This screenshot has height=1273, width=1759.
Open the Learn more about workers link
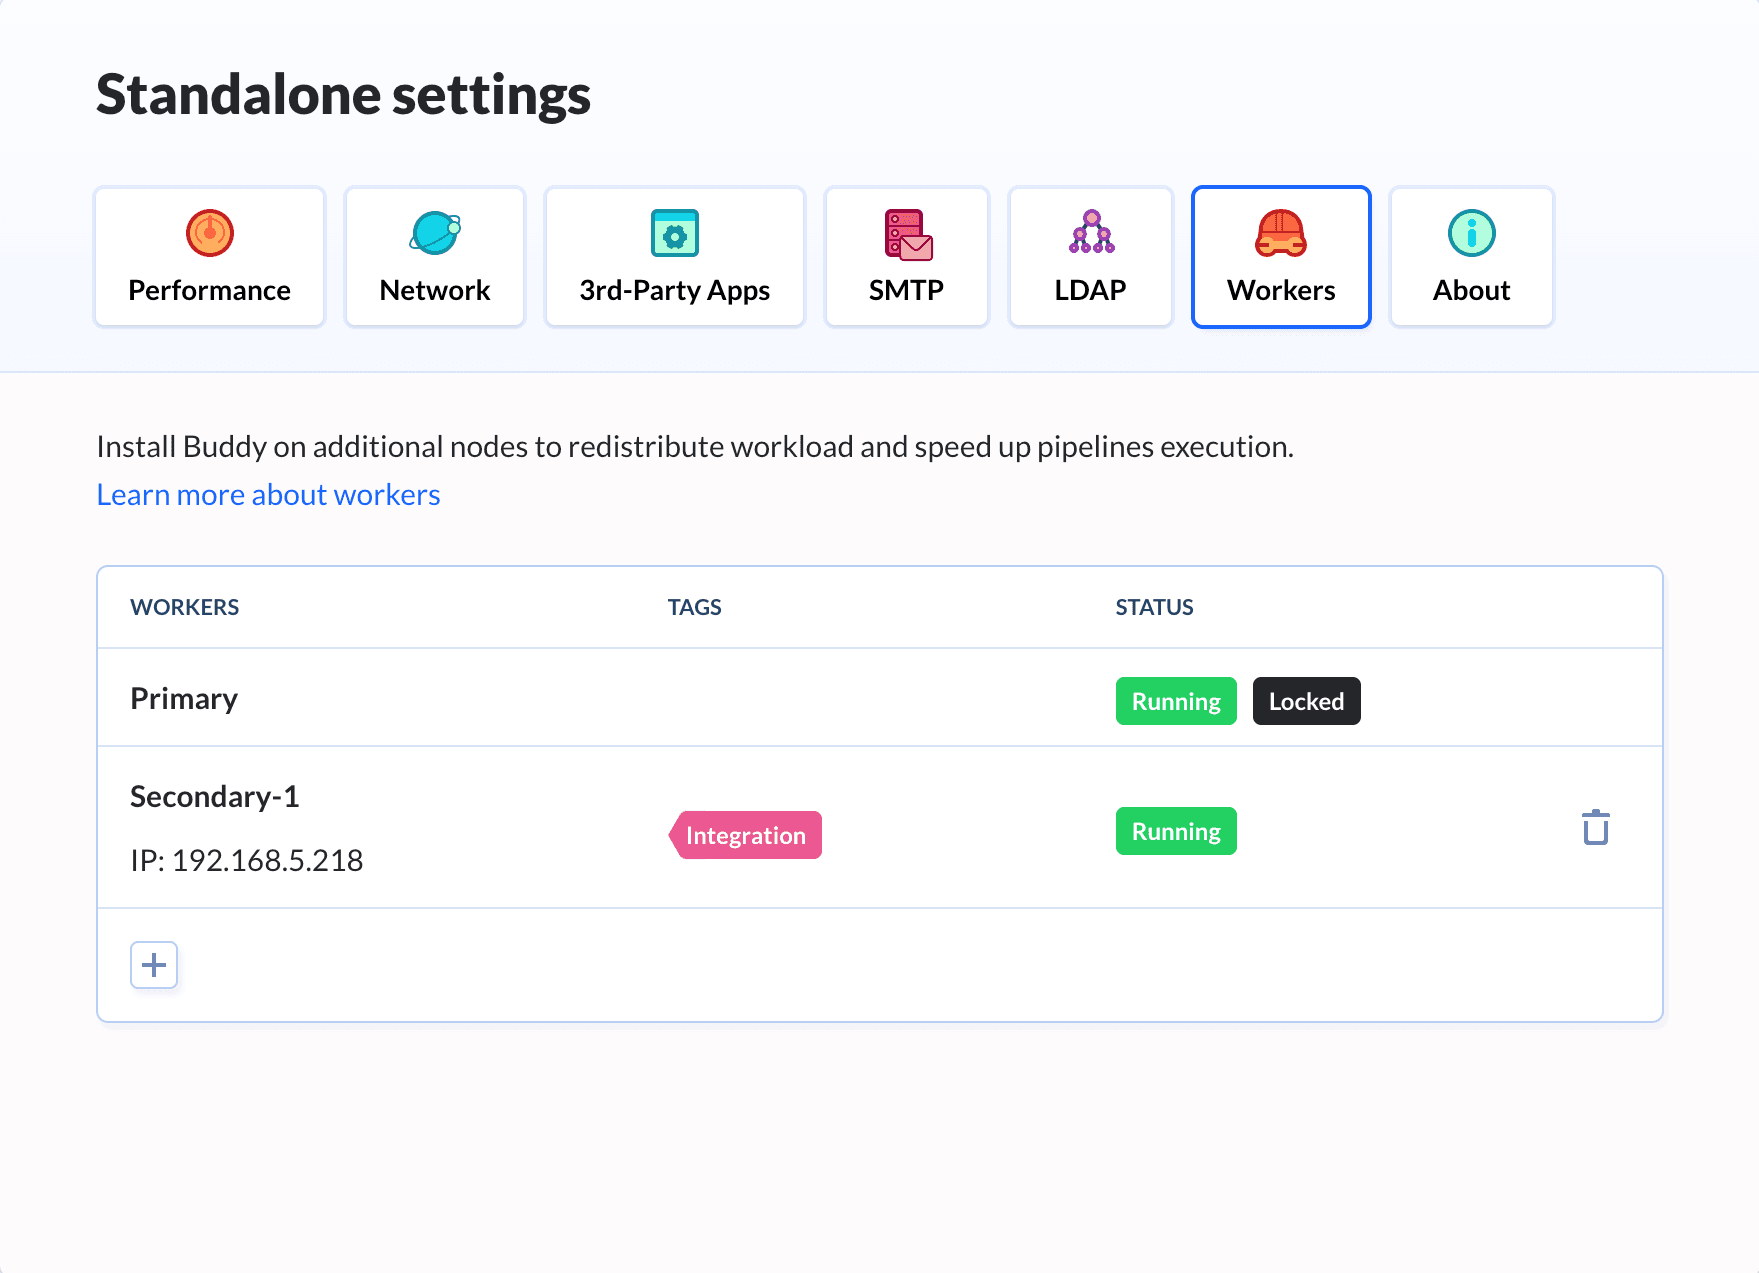[x=267, y=494]
